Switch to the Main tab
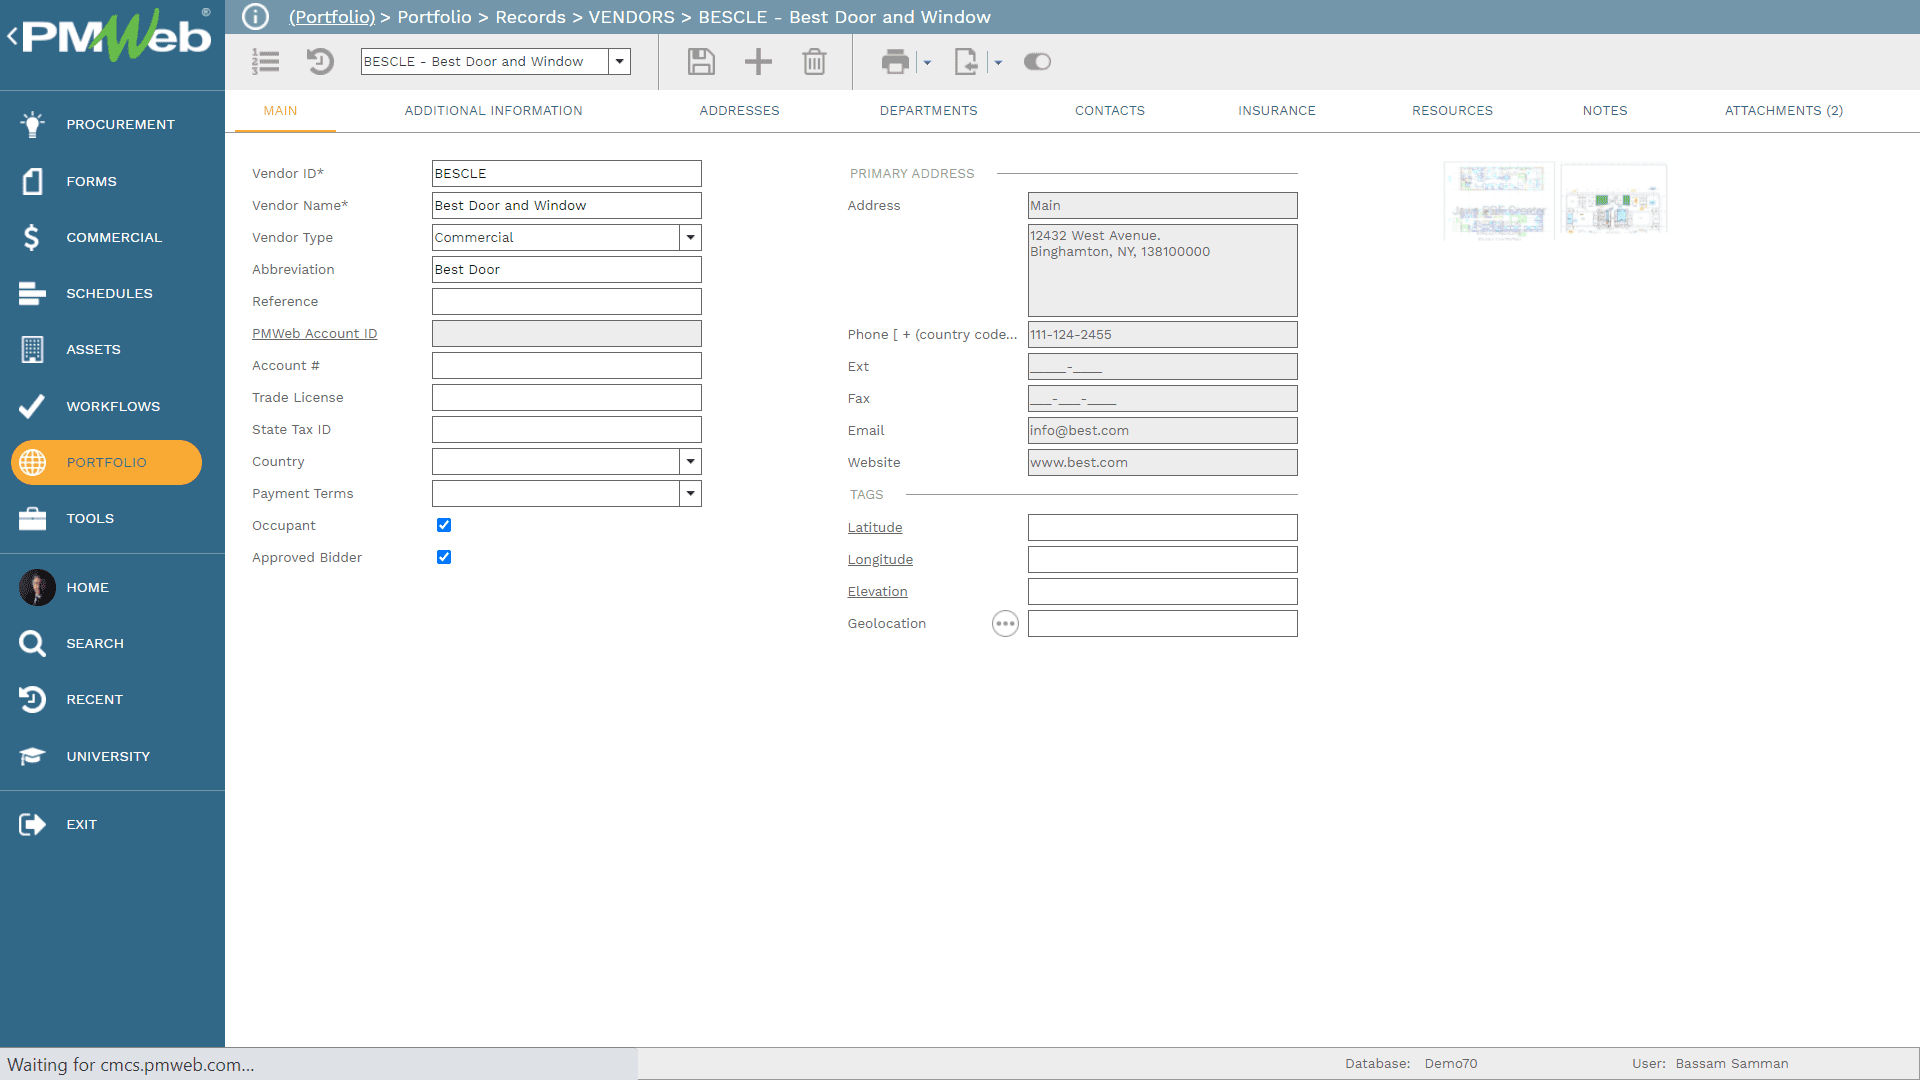This screenshot has width=1920, height=1080. coord(280,111)
